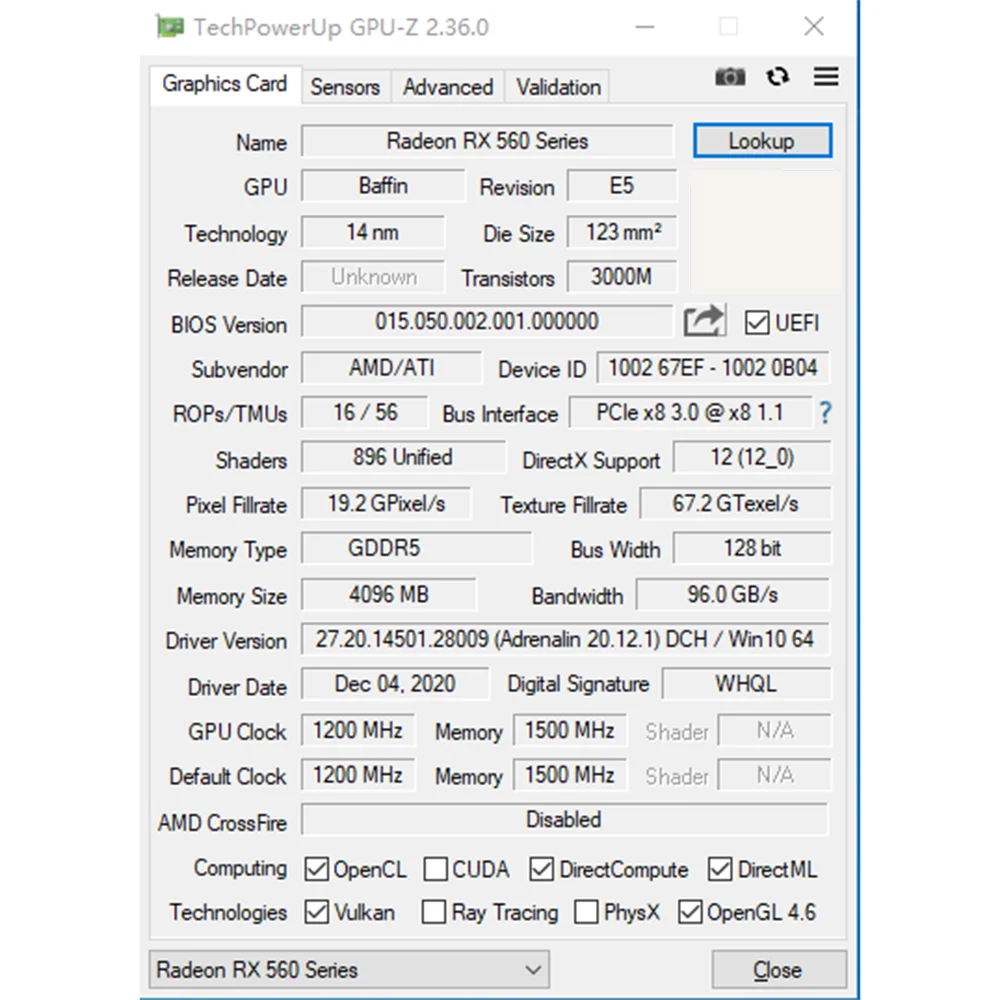The width and height of the screenshot is (1000, 1000).
Task: Click the ROPs/TMUs field 16 / 56
Action: pos(365,413)
